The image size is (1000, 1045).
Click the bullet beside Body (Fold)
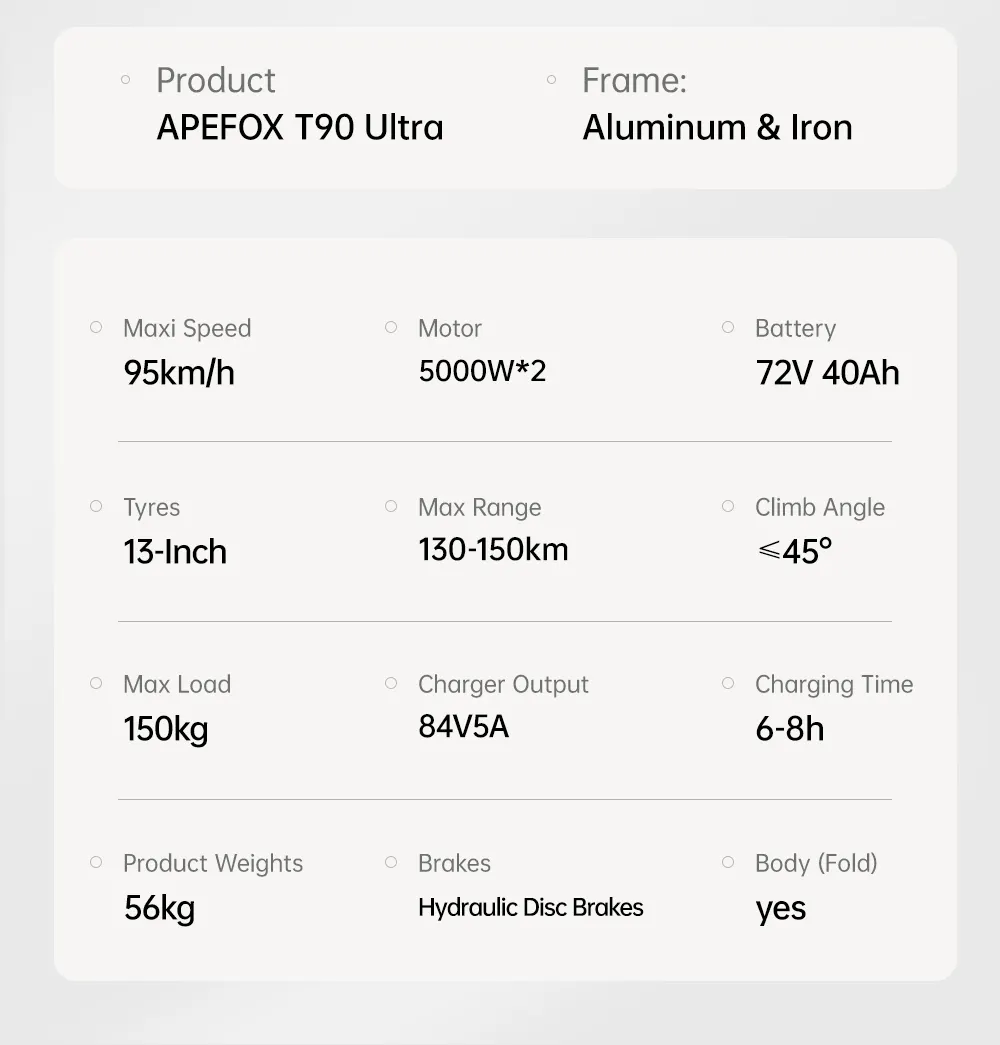tap(728, 862)
